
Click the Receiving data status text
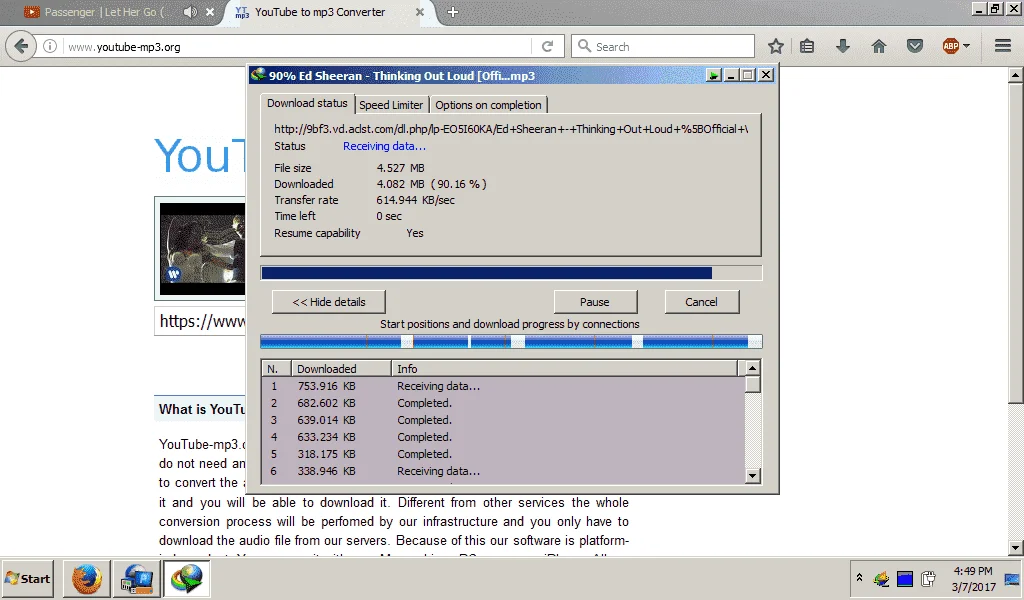(384, 146)
